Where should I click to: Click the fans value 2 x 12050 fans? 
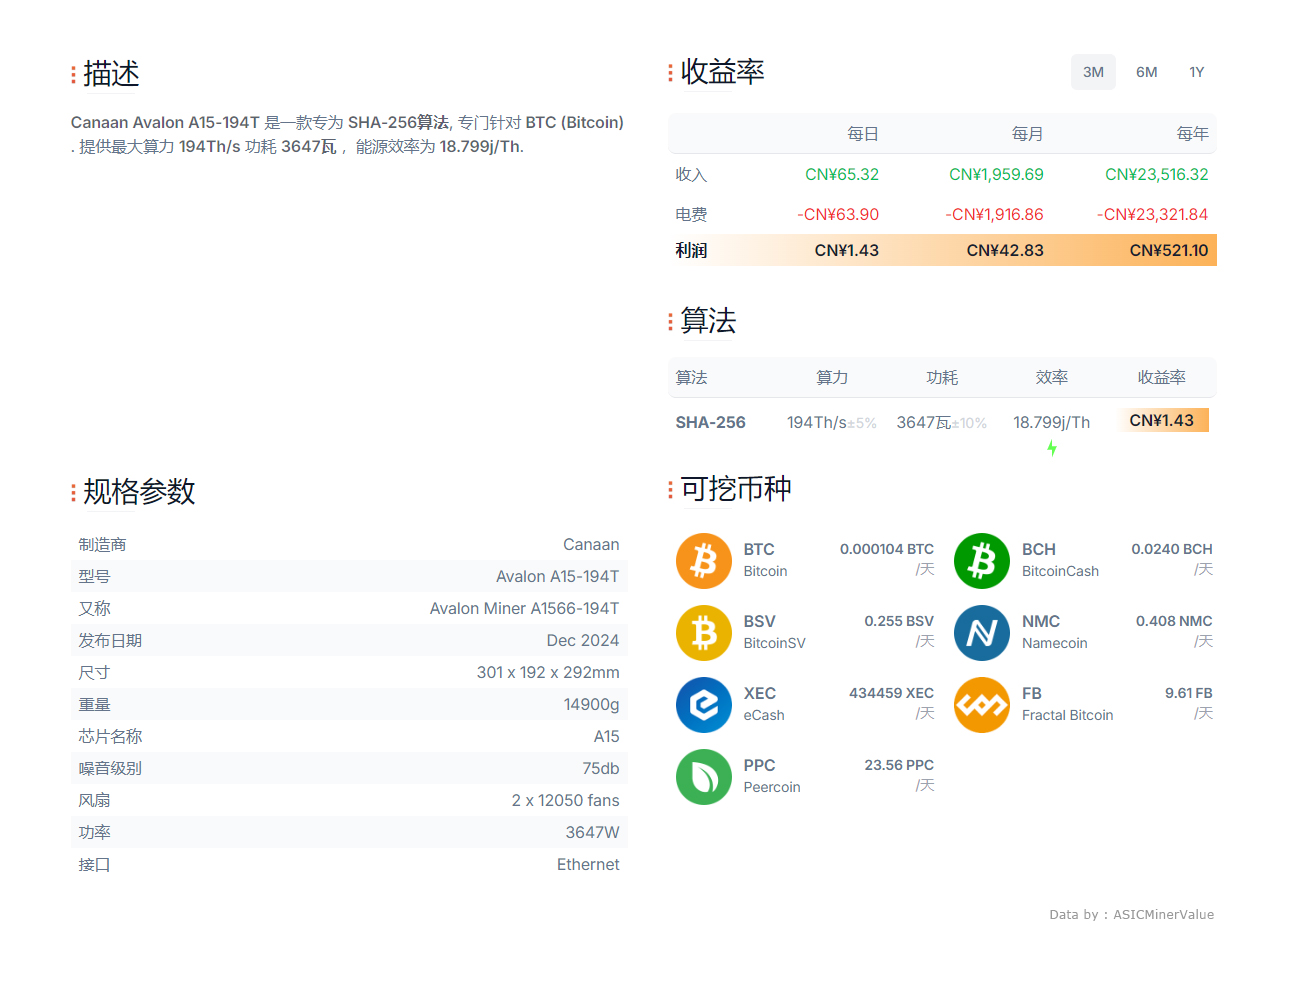pyautogui.click(x=566, y=800)
